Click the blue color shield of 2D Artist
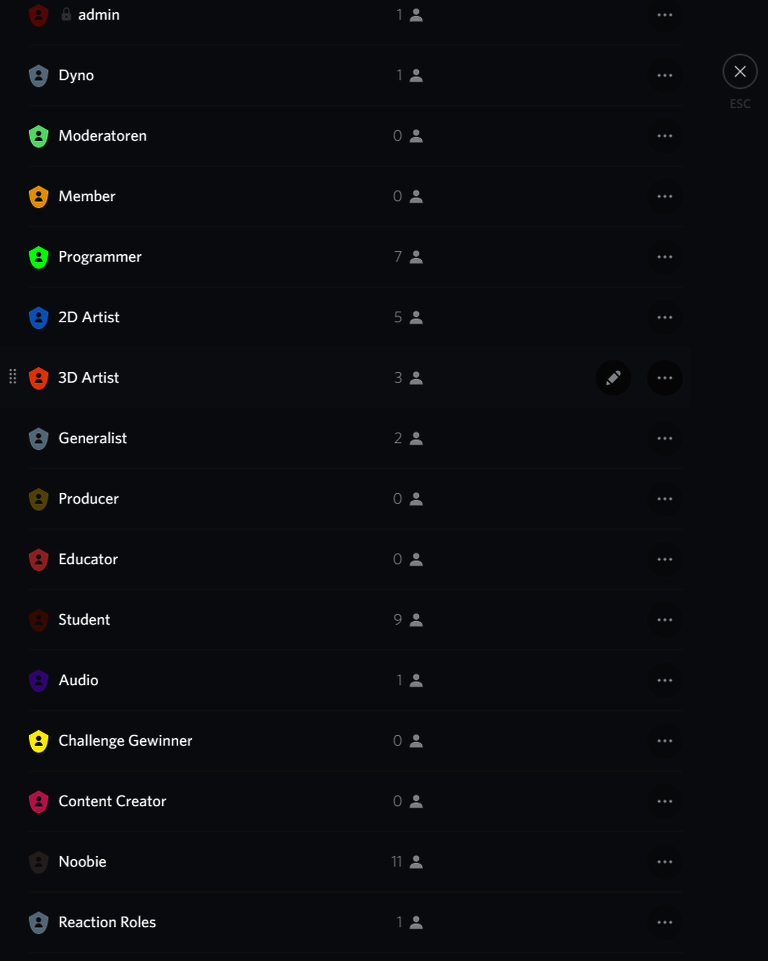This screenshot has height=961, width=768. tap(39, 318)
